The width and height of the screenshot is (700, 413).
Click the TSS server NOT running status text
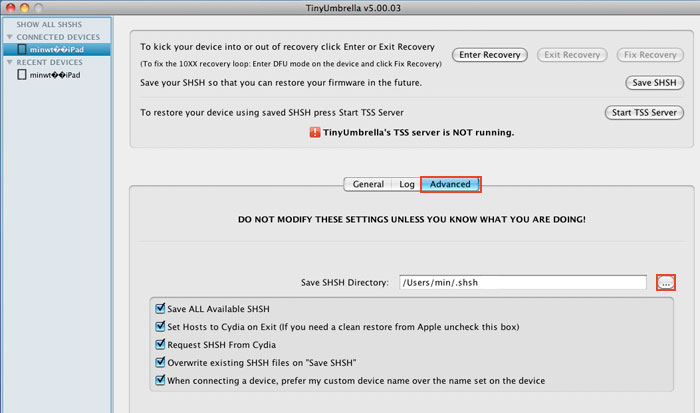(418, 132)
